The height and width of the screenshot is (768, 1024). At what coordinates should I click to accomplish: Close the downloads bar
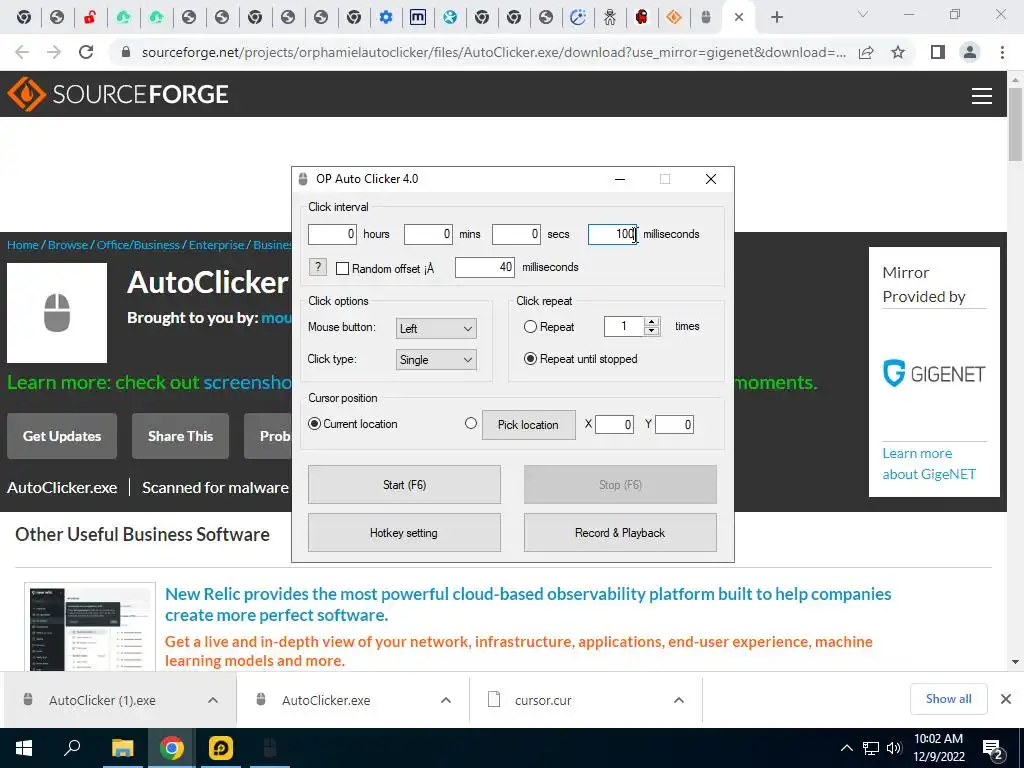tap(1006, 699)
